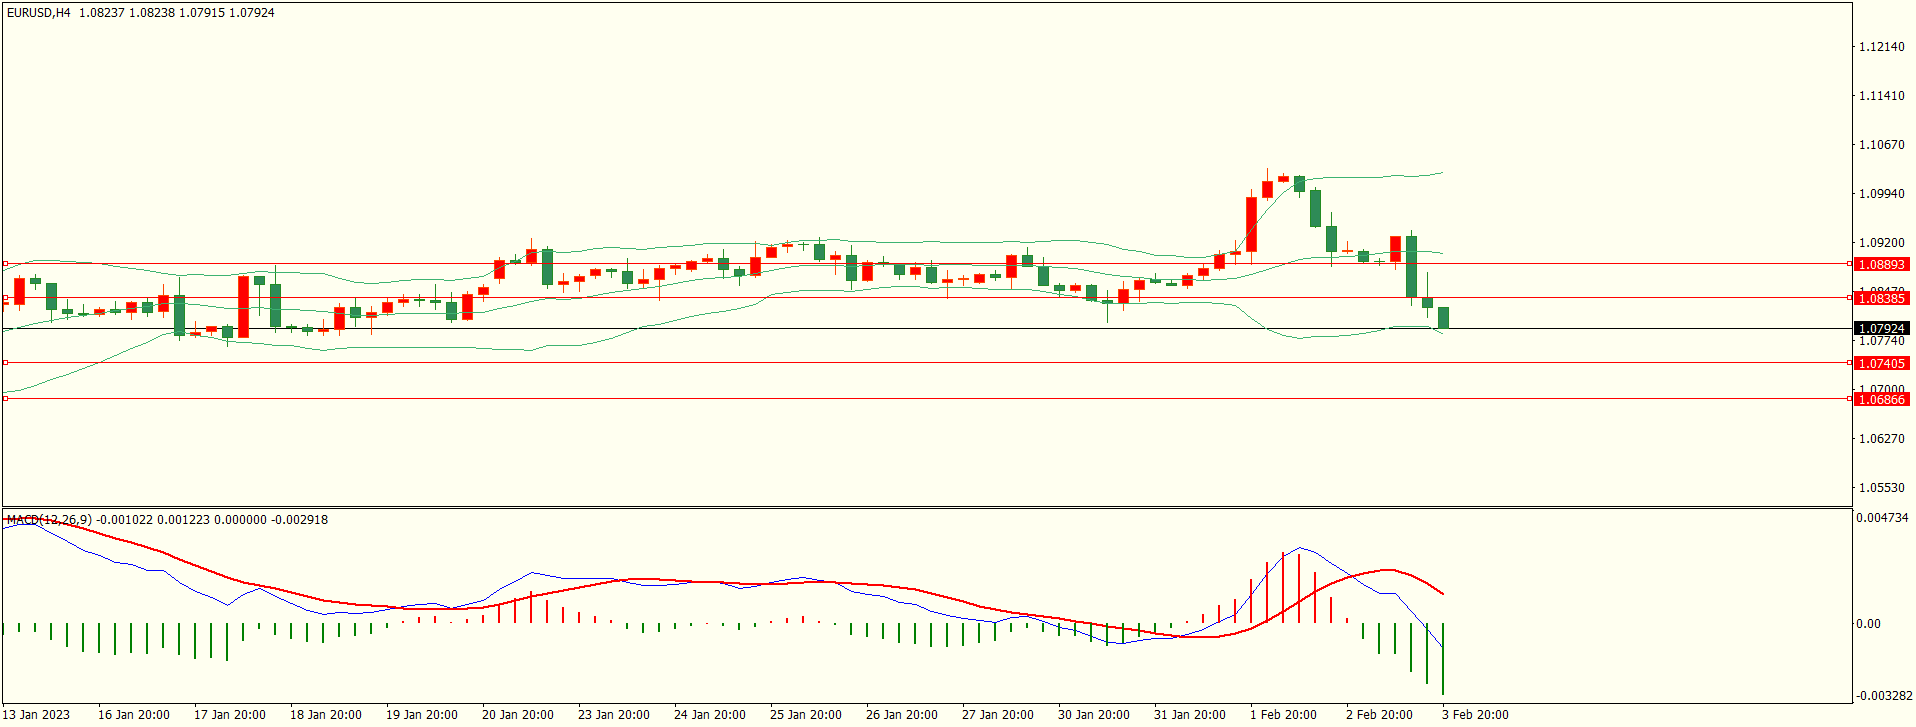1916x727 pixels.
Task: Click the EURUSD,H4 chart title text
Action: [39, 13]
